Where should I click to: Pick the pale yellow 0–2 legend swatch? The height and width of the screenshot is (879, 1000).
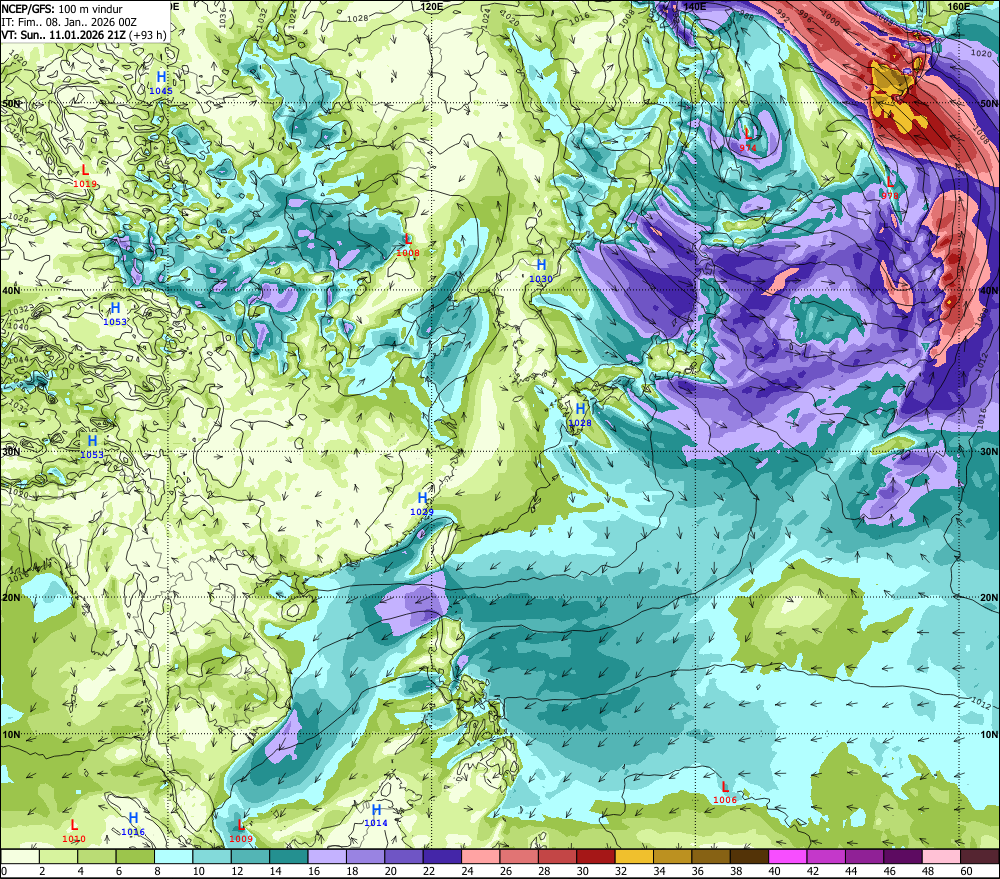pos(20,856)
